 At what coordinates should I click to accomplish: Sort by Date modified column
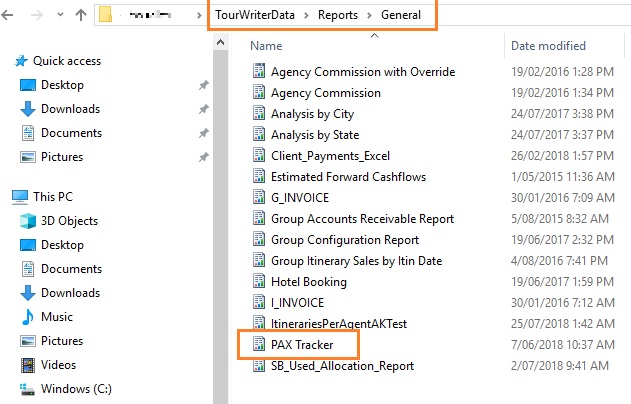click(548, 46)
